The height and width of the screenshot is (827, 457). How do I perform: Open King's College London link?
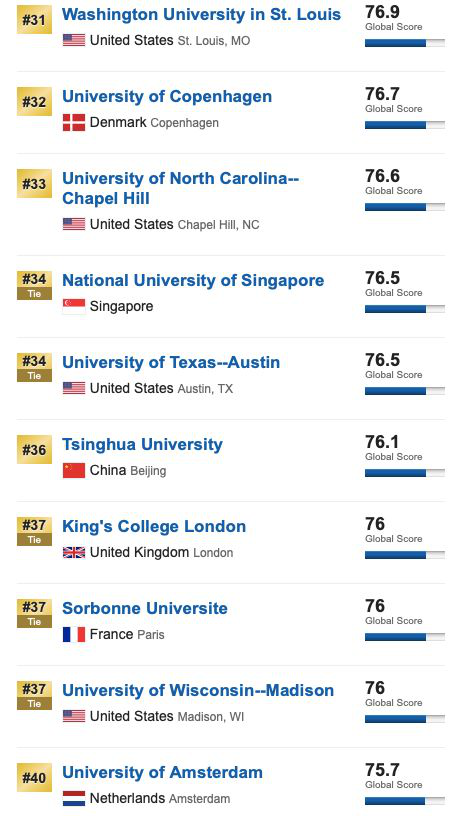(154, 526)
